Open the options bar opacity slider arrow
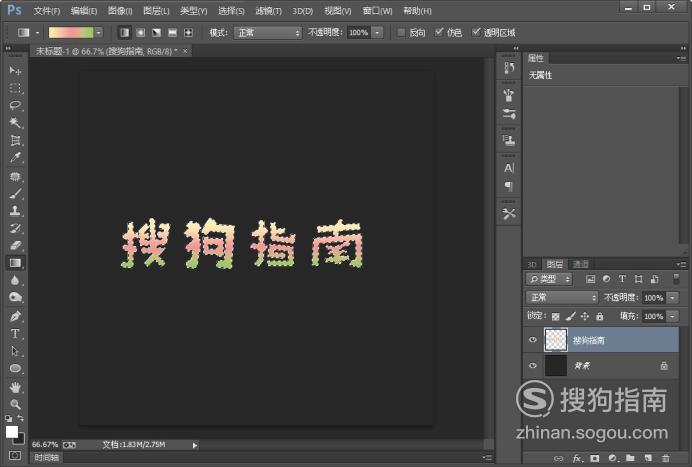 tap(377, 33)
